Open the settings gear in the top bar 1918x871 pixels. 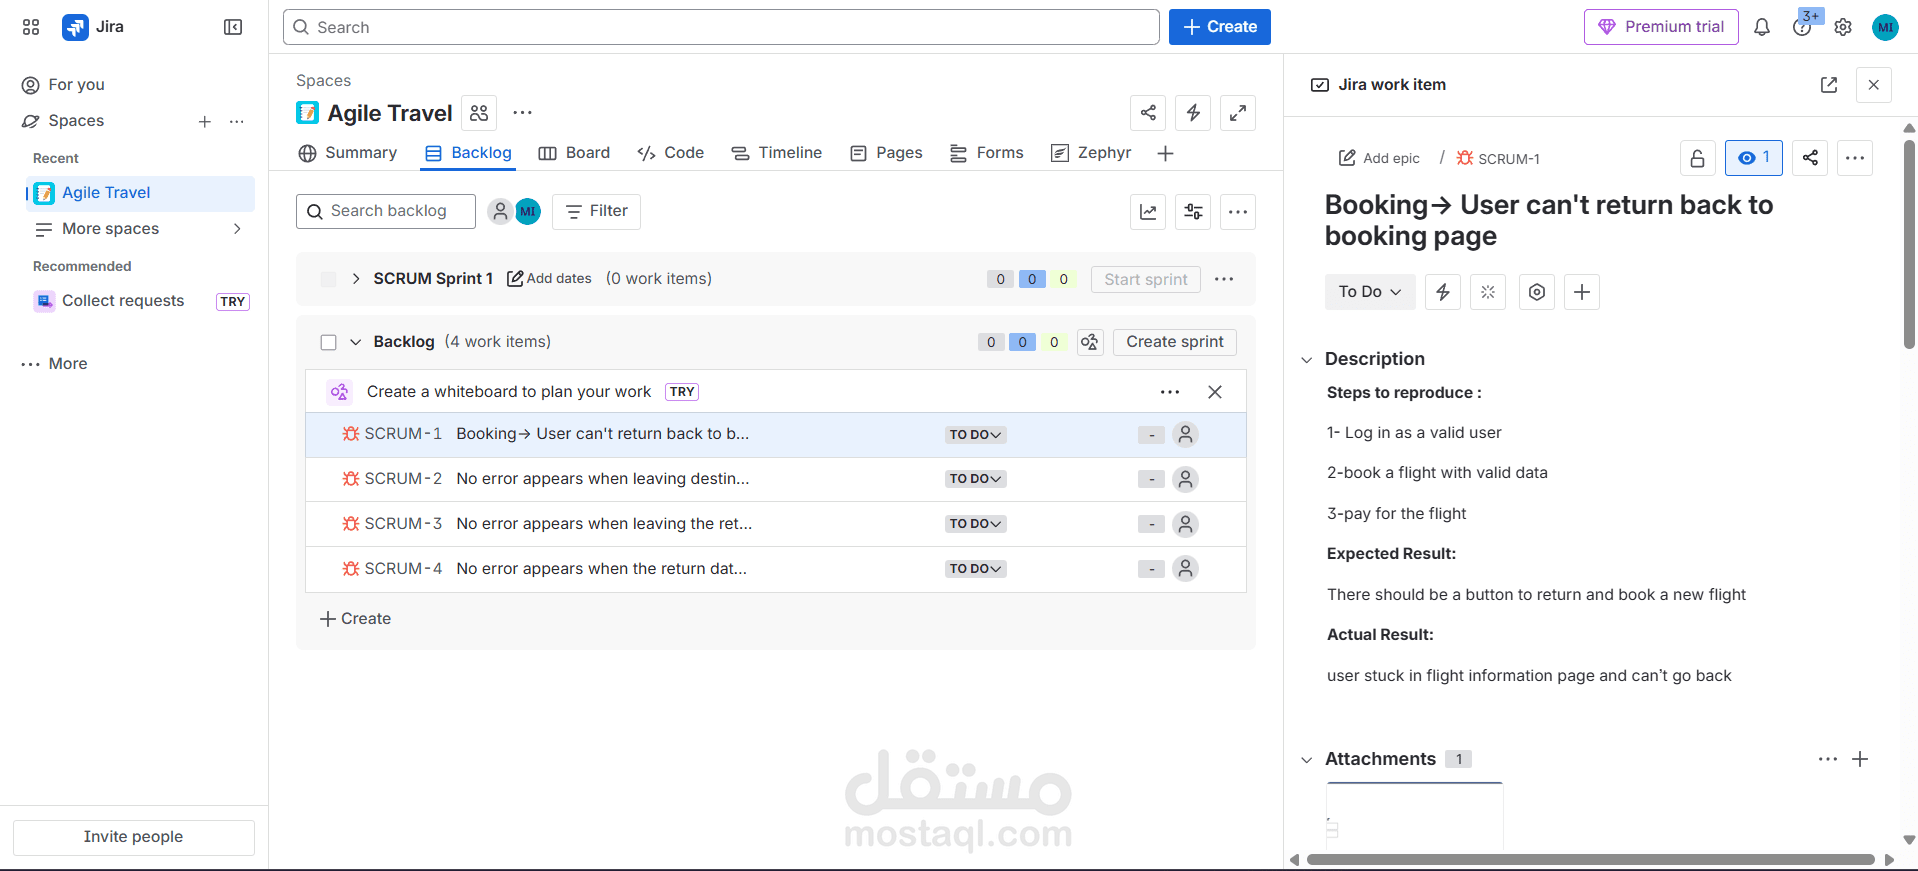pos(1843,27)
